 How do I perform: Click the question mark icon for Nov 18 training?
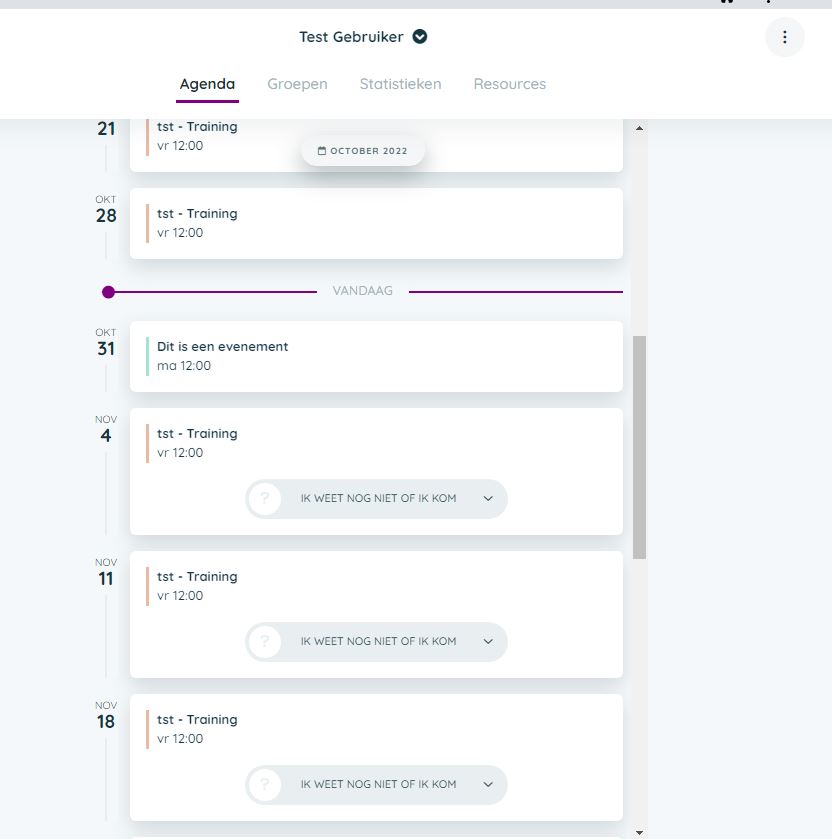265,784
